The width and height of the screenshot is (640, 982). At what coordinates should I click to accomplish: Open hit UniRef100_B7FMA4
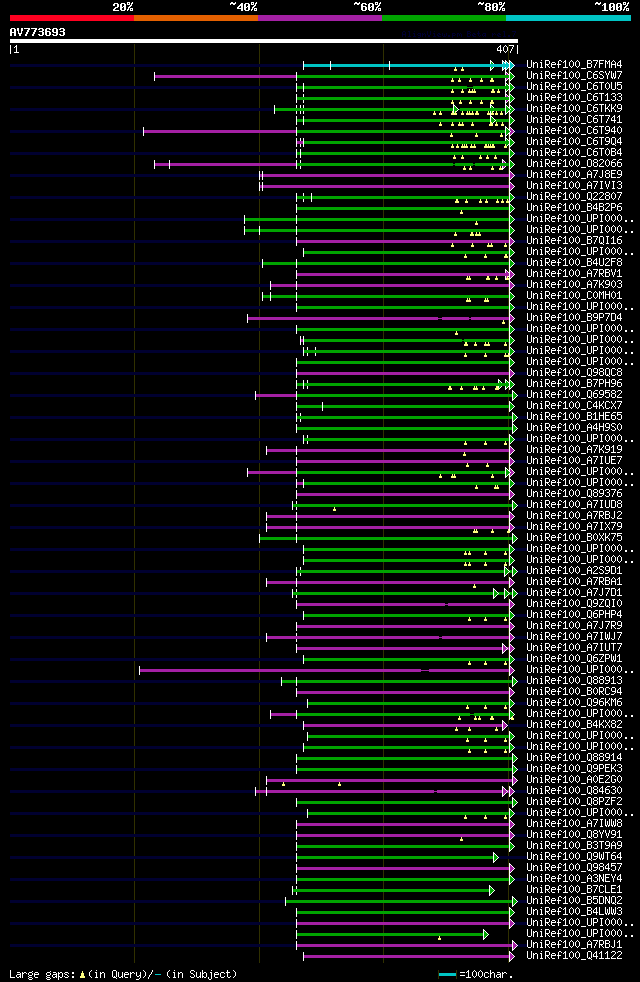coord(574,65)
